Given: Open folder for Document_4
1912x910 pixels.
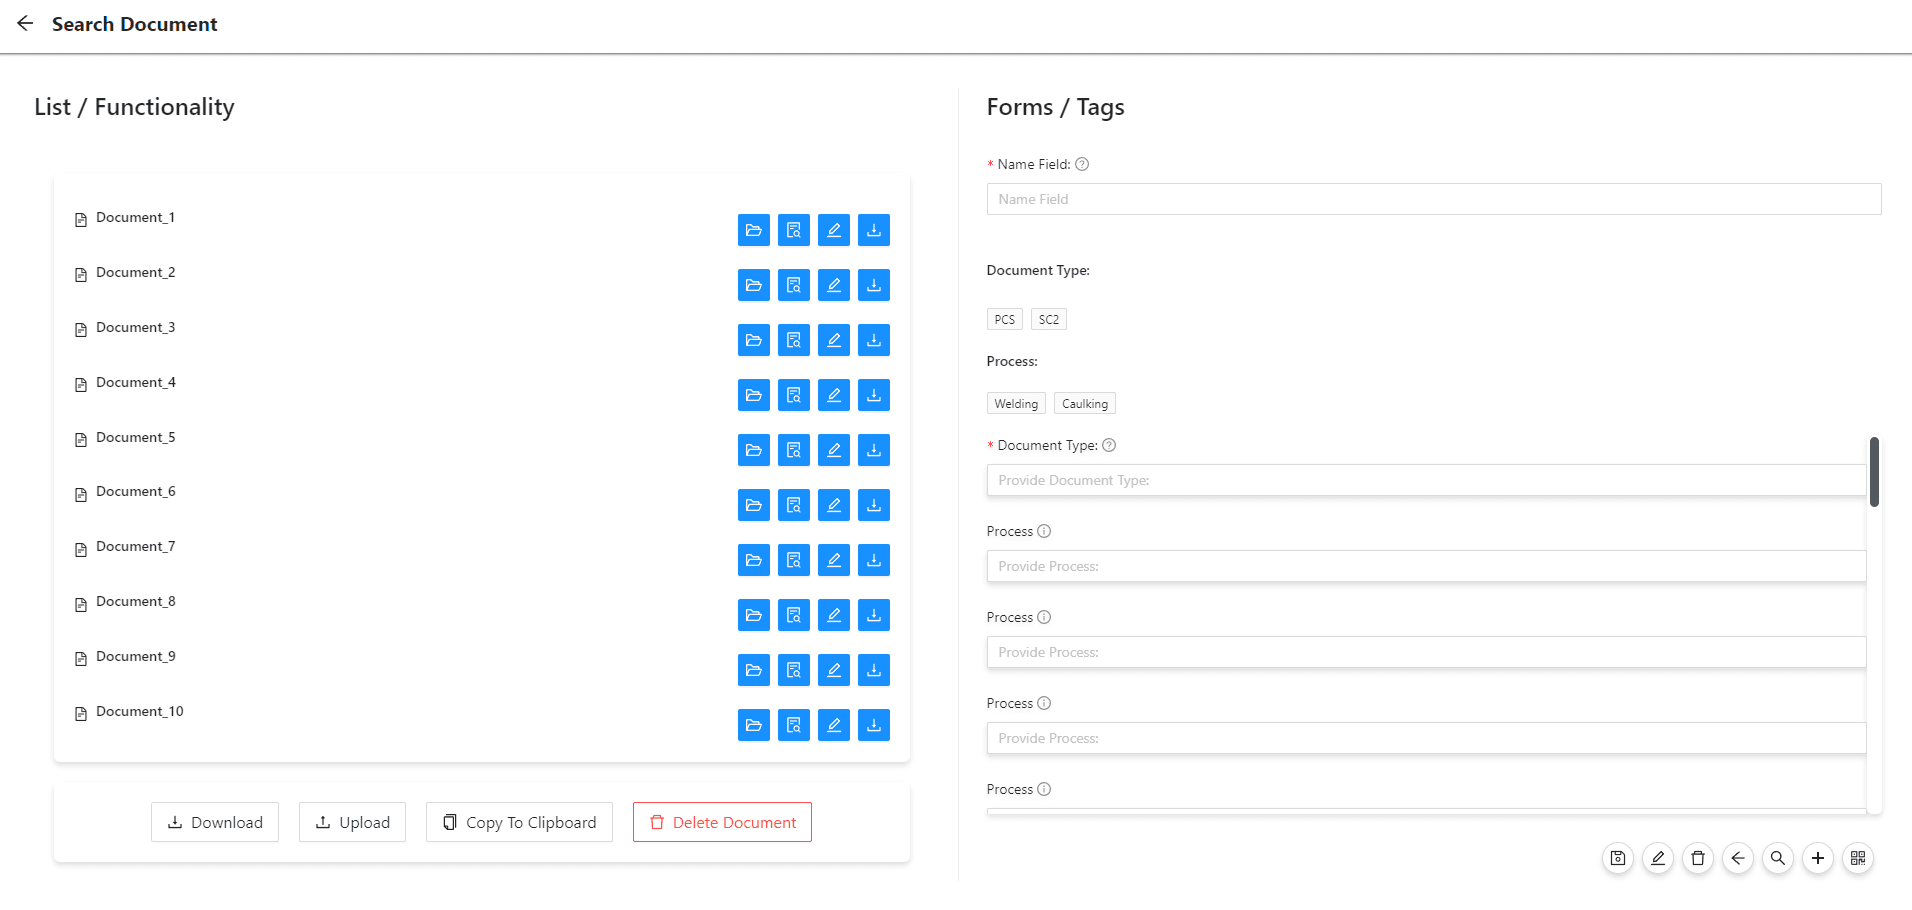Looking at the screenshot, I should click(754, 395).
